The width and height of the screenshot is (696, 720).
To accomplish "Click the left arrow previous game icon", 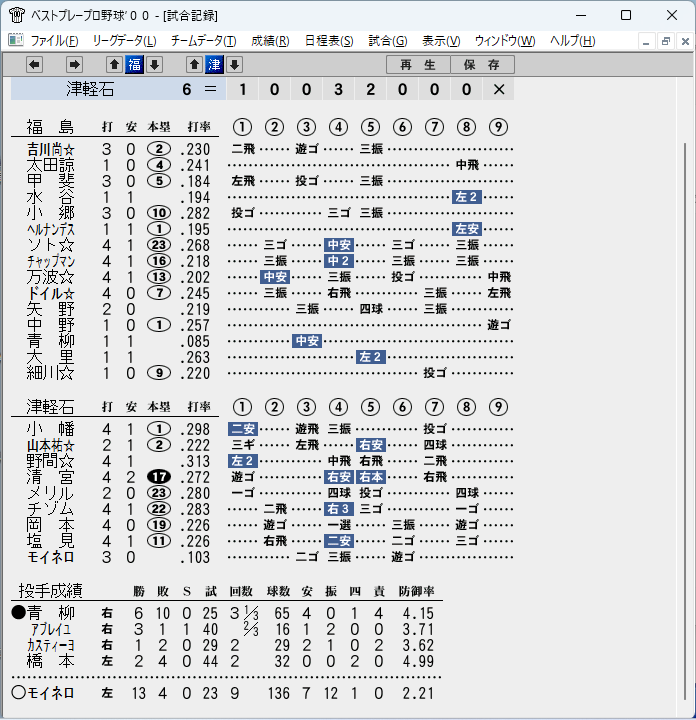I will click(34, 65).
